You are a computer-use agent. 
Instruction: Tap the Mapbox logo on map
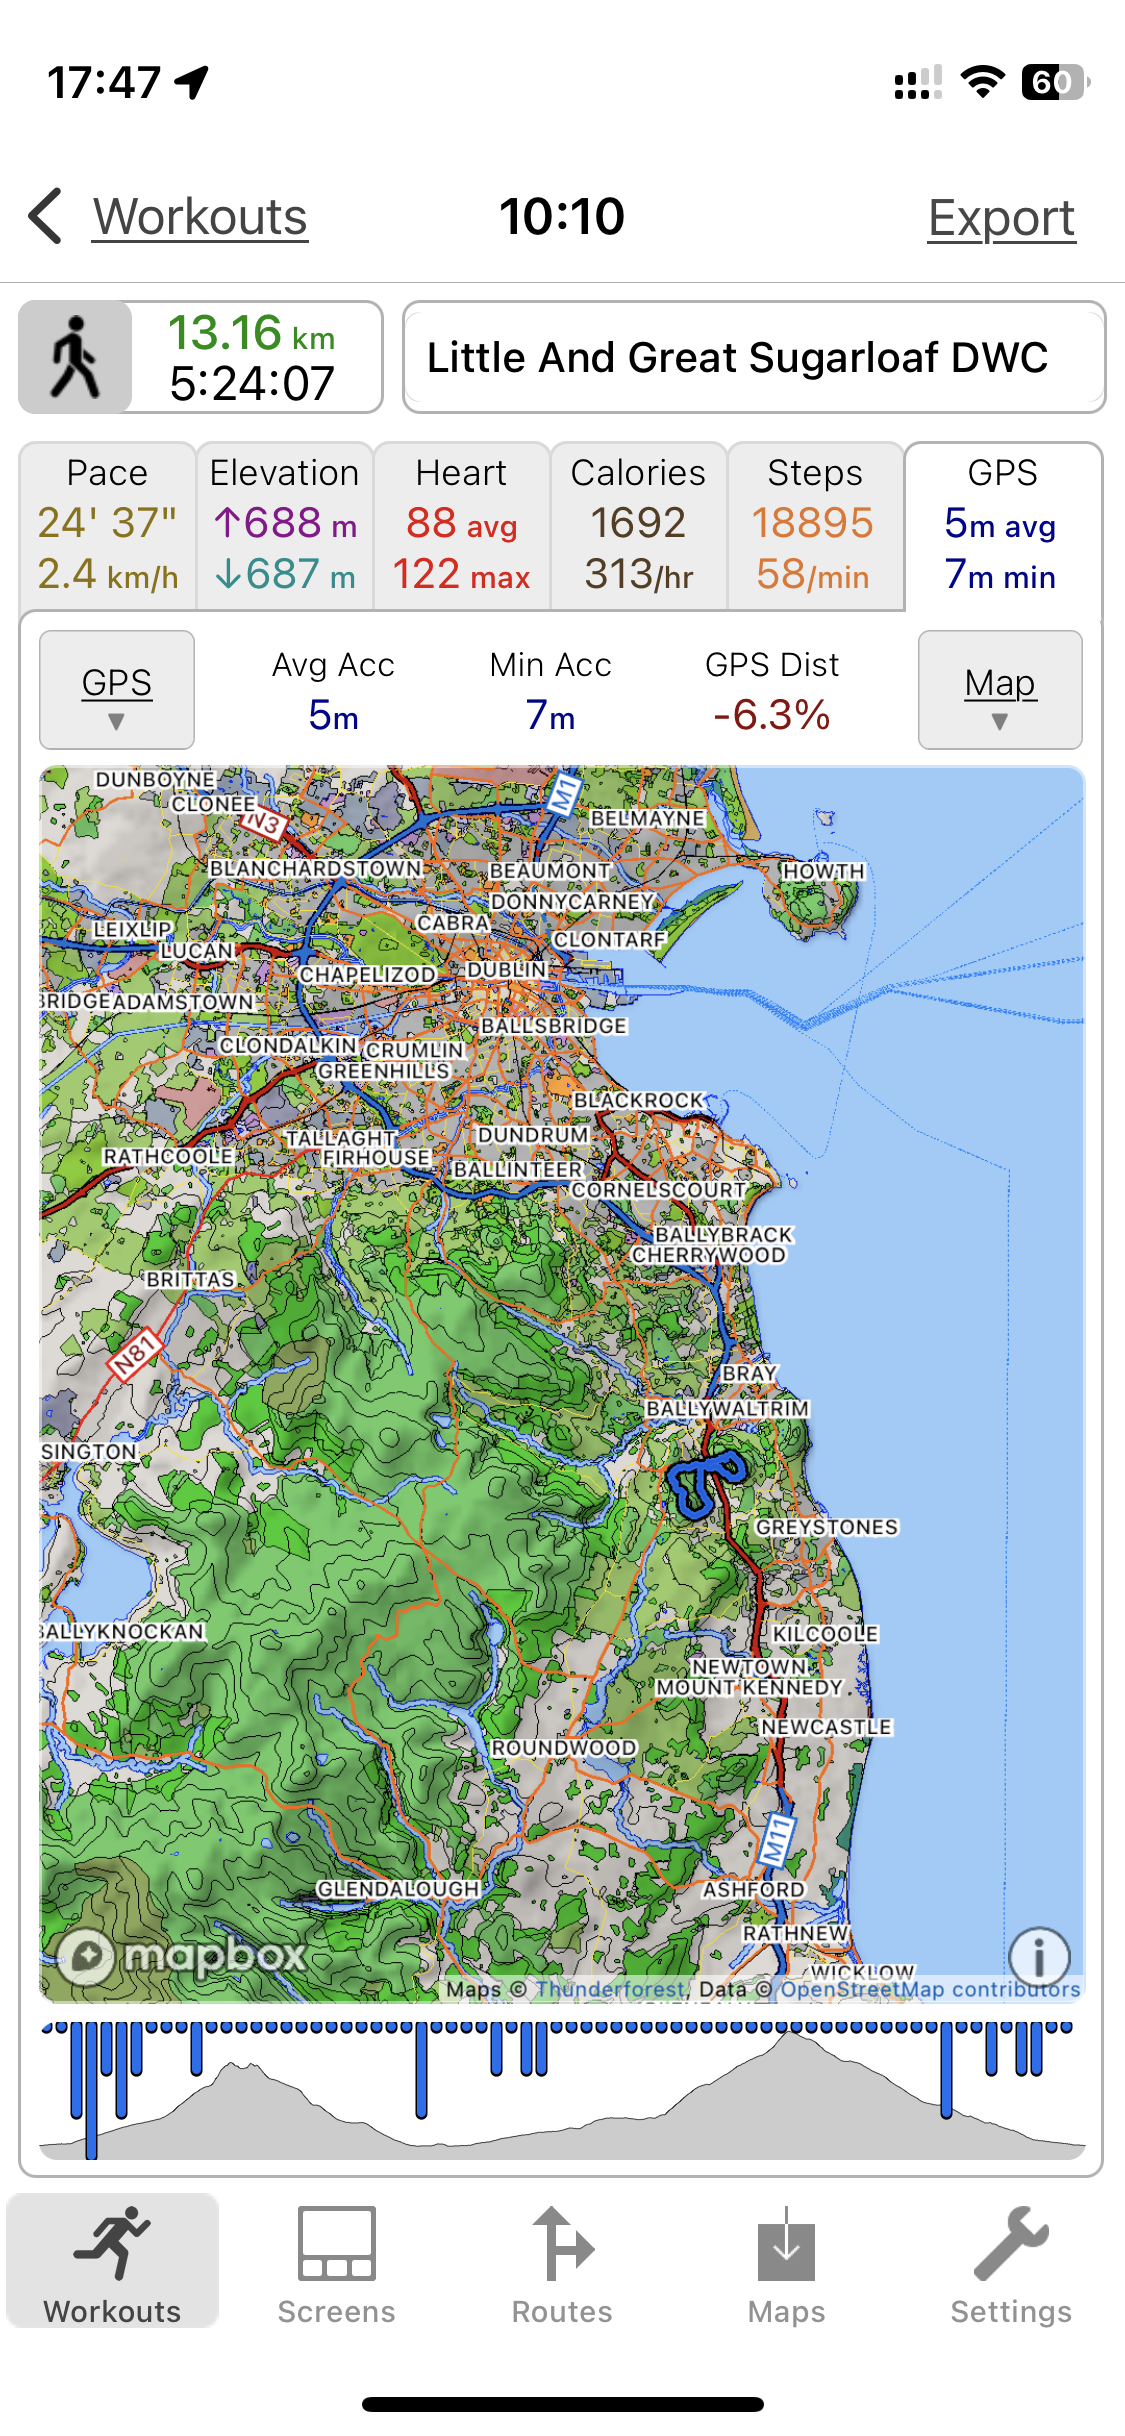point(182,1954)
